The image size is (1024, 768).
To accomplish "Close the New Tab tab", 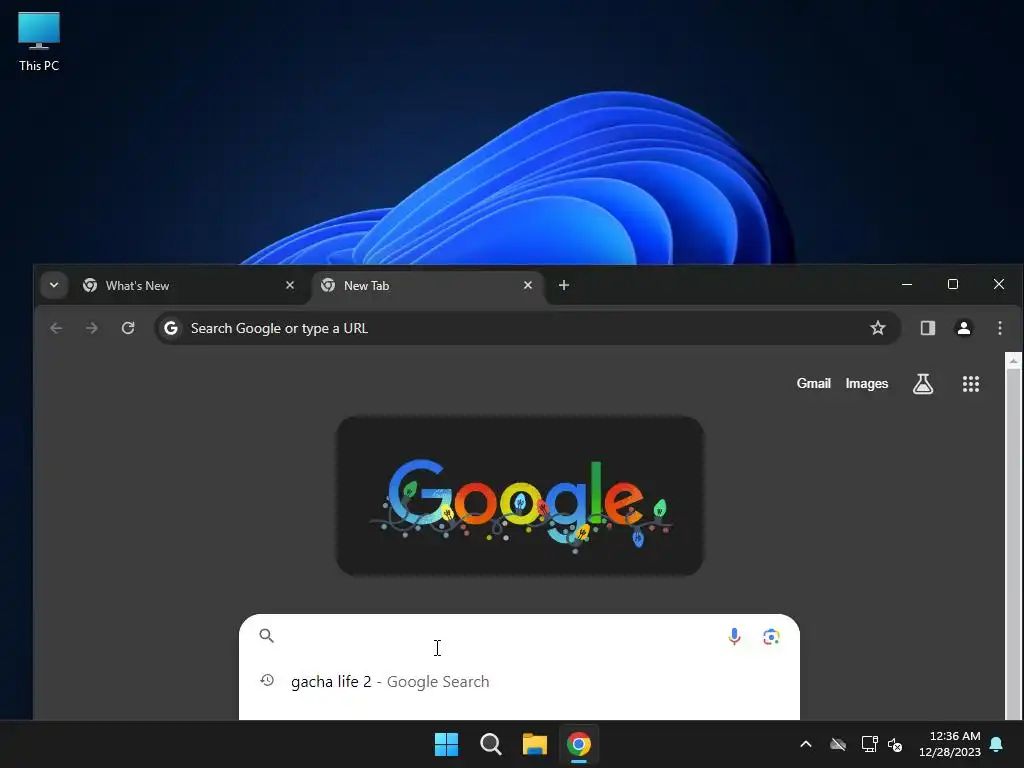I will coord(528,285).
